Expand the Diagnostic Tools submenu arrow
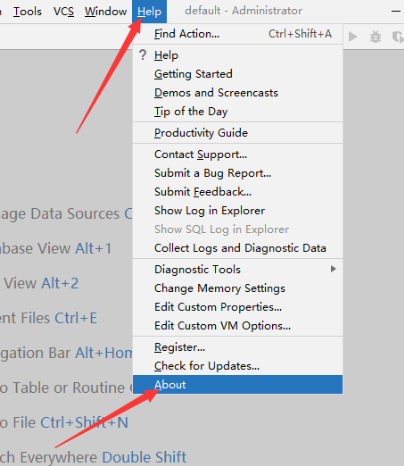The height and width of the screenshot is (466, 404). point(333,269)
